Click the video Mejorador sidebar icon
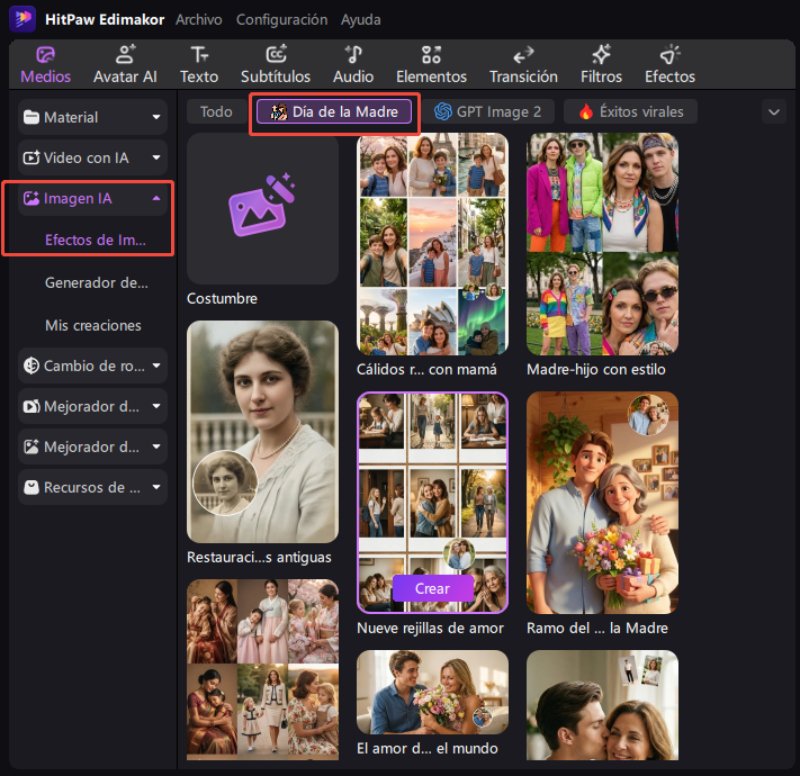This screenshot has width=800, height=776. click(31, 407)
